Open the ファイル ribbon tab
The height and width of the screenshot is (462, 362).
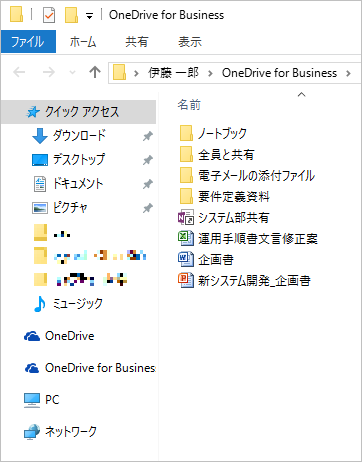click(28, 42)
